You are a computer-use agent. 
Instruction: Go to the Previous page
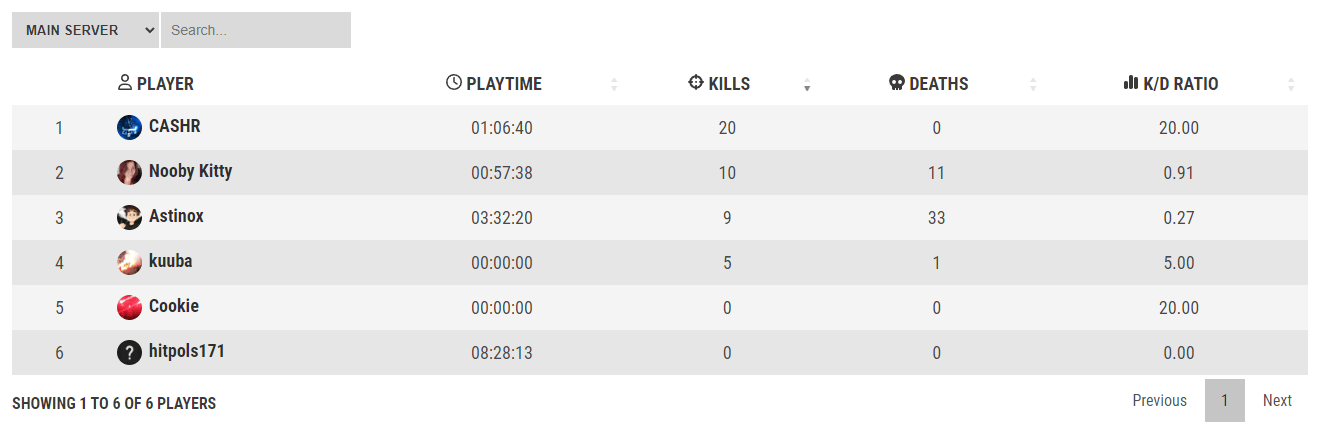tap(1160, 400)
